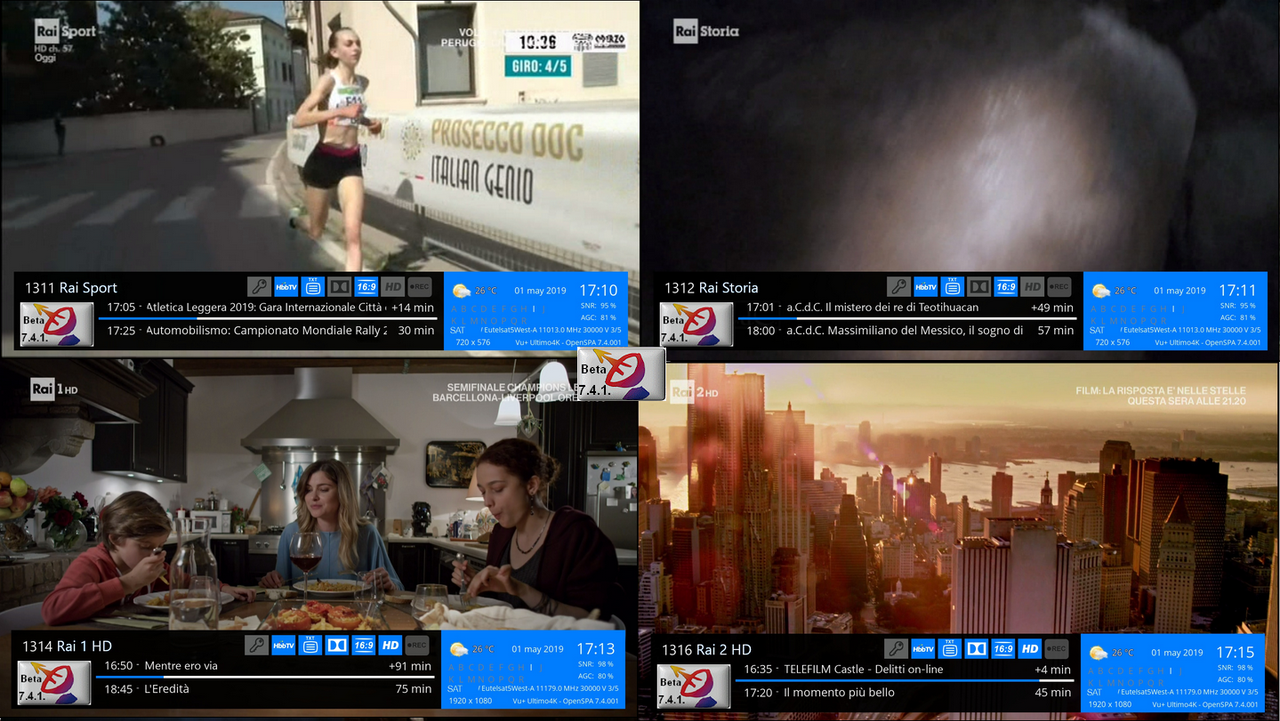Click the Beta 7.4.1 logo in Rai 2 HD infobar

click(694, 686)
